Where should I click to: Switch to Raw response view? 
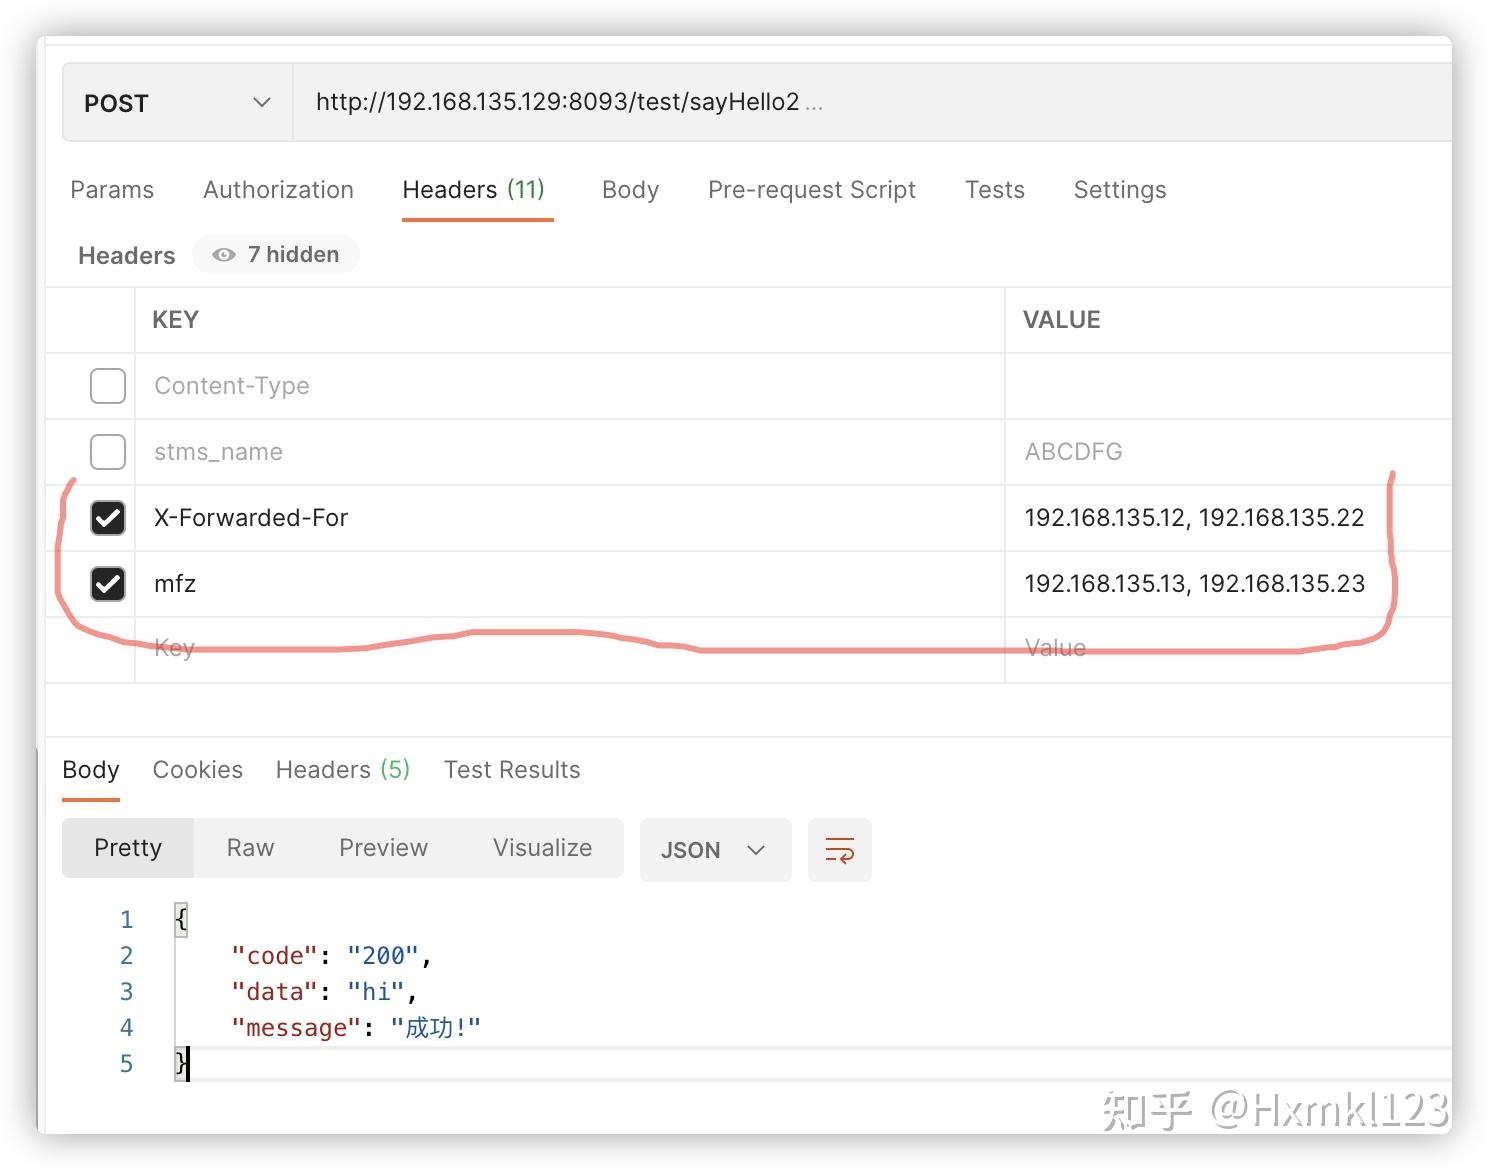click(x=249, y=847)
